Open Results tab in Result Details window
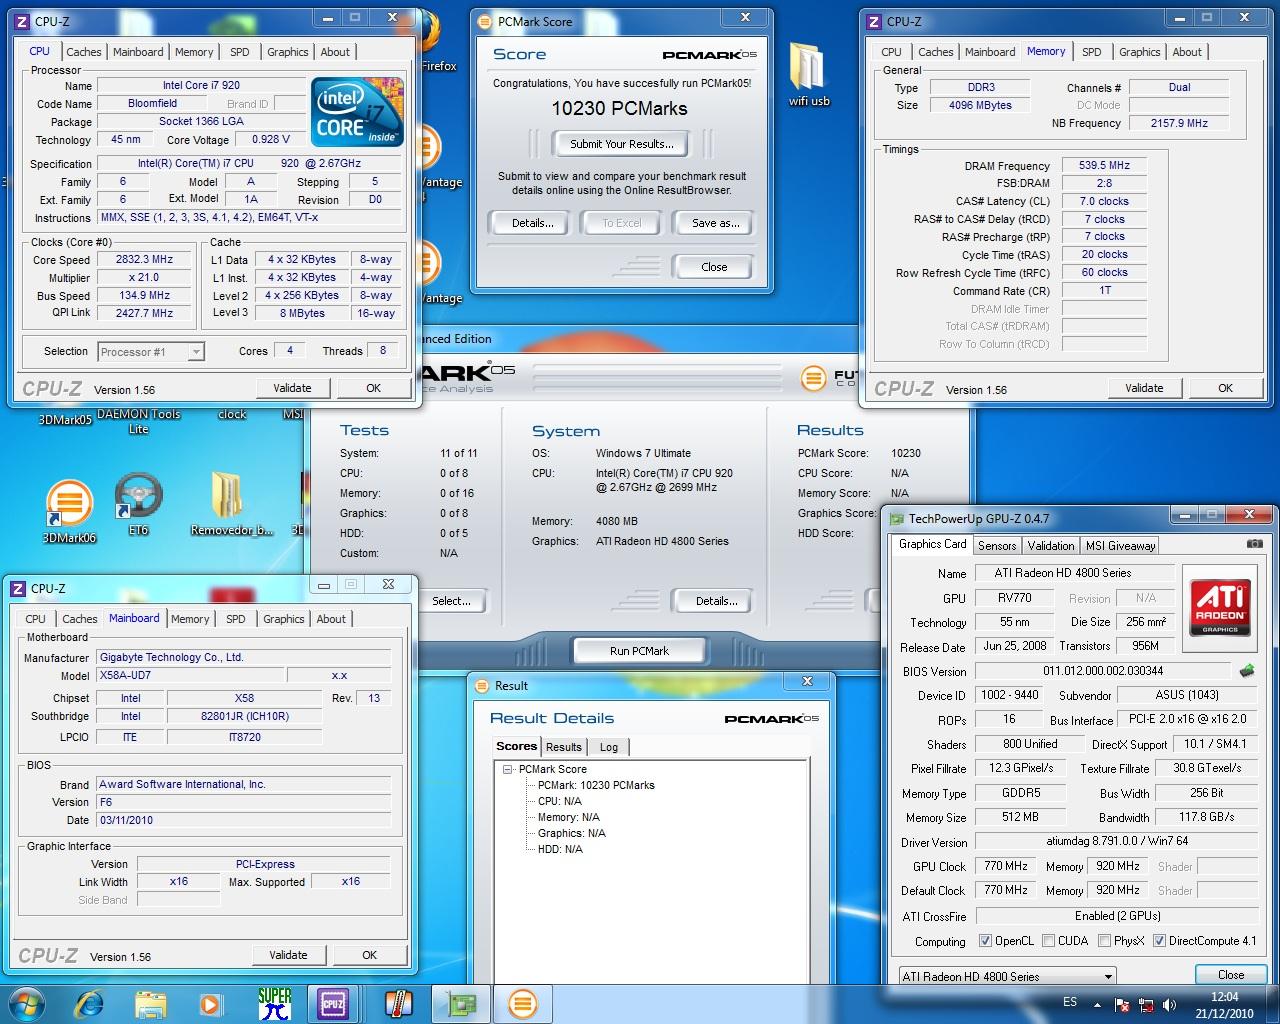 (563, 747)
